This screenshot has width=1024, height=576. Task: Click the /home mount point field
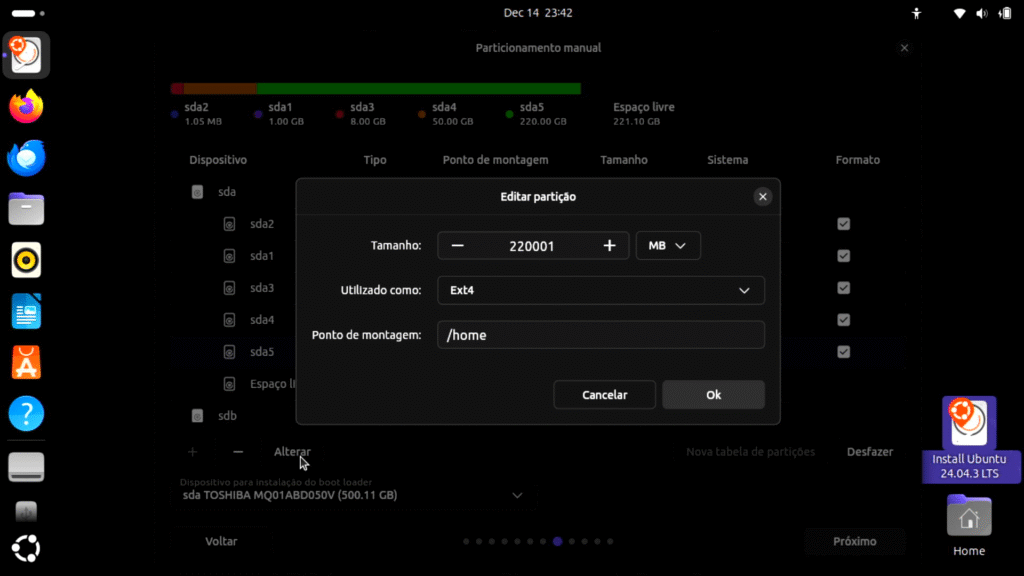[600, 335]
